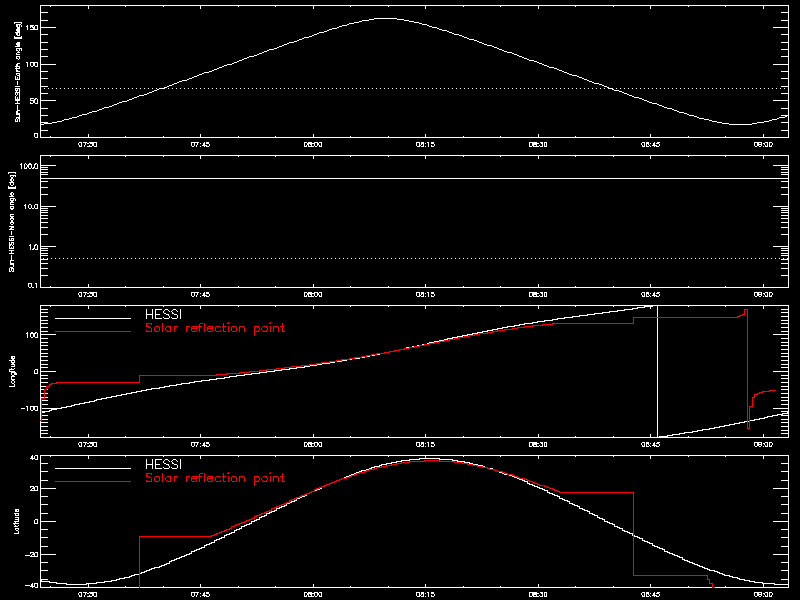The height and width of the screenshot is (600, 800).
Task: Click 'HESSI' legend text in Longitude plot
Action: pos(163,314)
